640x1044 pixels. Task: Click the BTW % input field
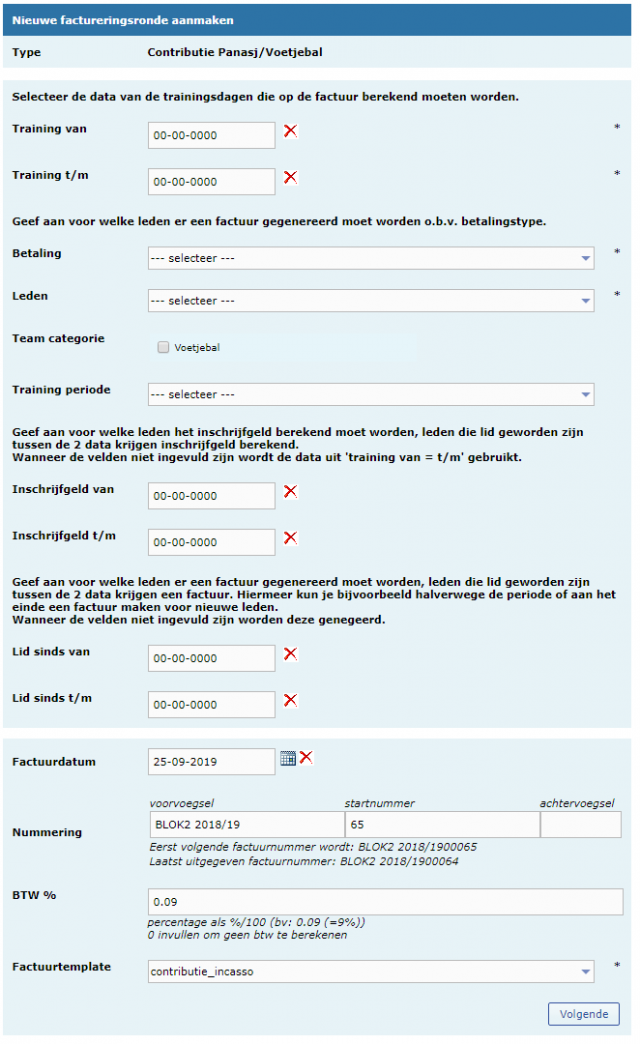point(384,902)
